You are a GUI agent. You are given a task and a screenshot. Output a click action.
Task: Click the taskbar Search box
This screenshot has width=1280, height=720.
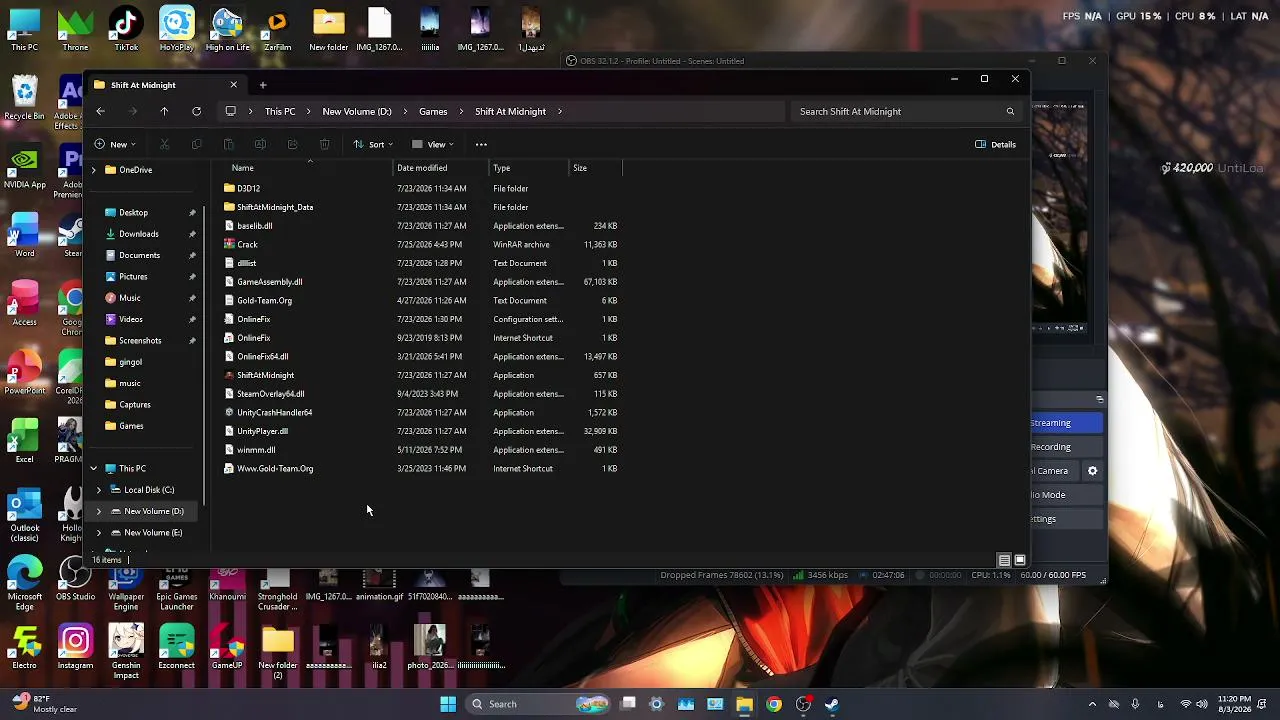coord(537,704)
